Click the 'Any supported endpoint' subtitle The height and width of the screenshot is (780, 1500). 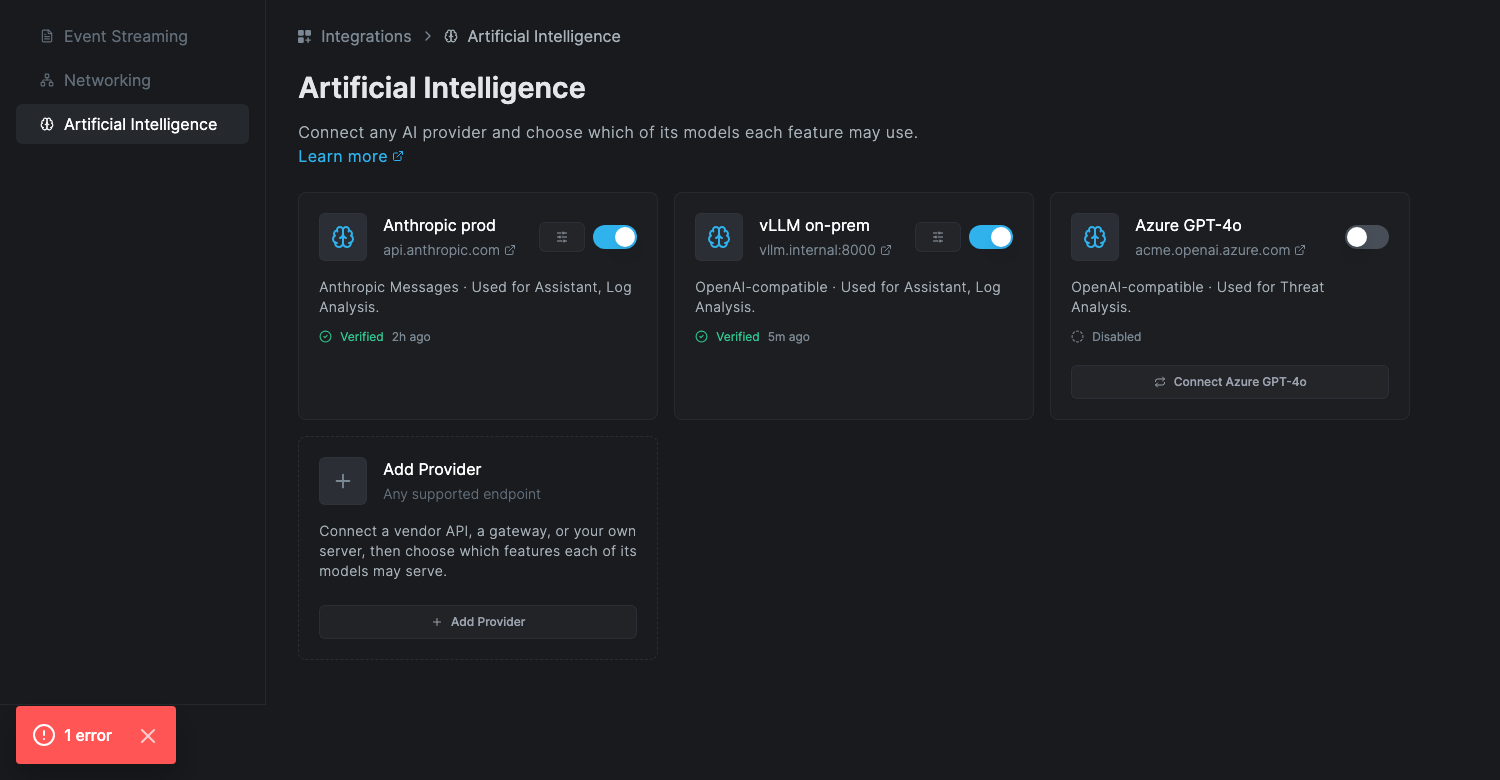pyautogui.click(x=462, y=494)
